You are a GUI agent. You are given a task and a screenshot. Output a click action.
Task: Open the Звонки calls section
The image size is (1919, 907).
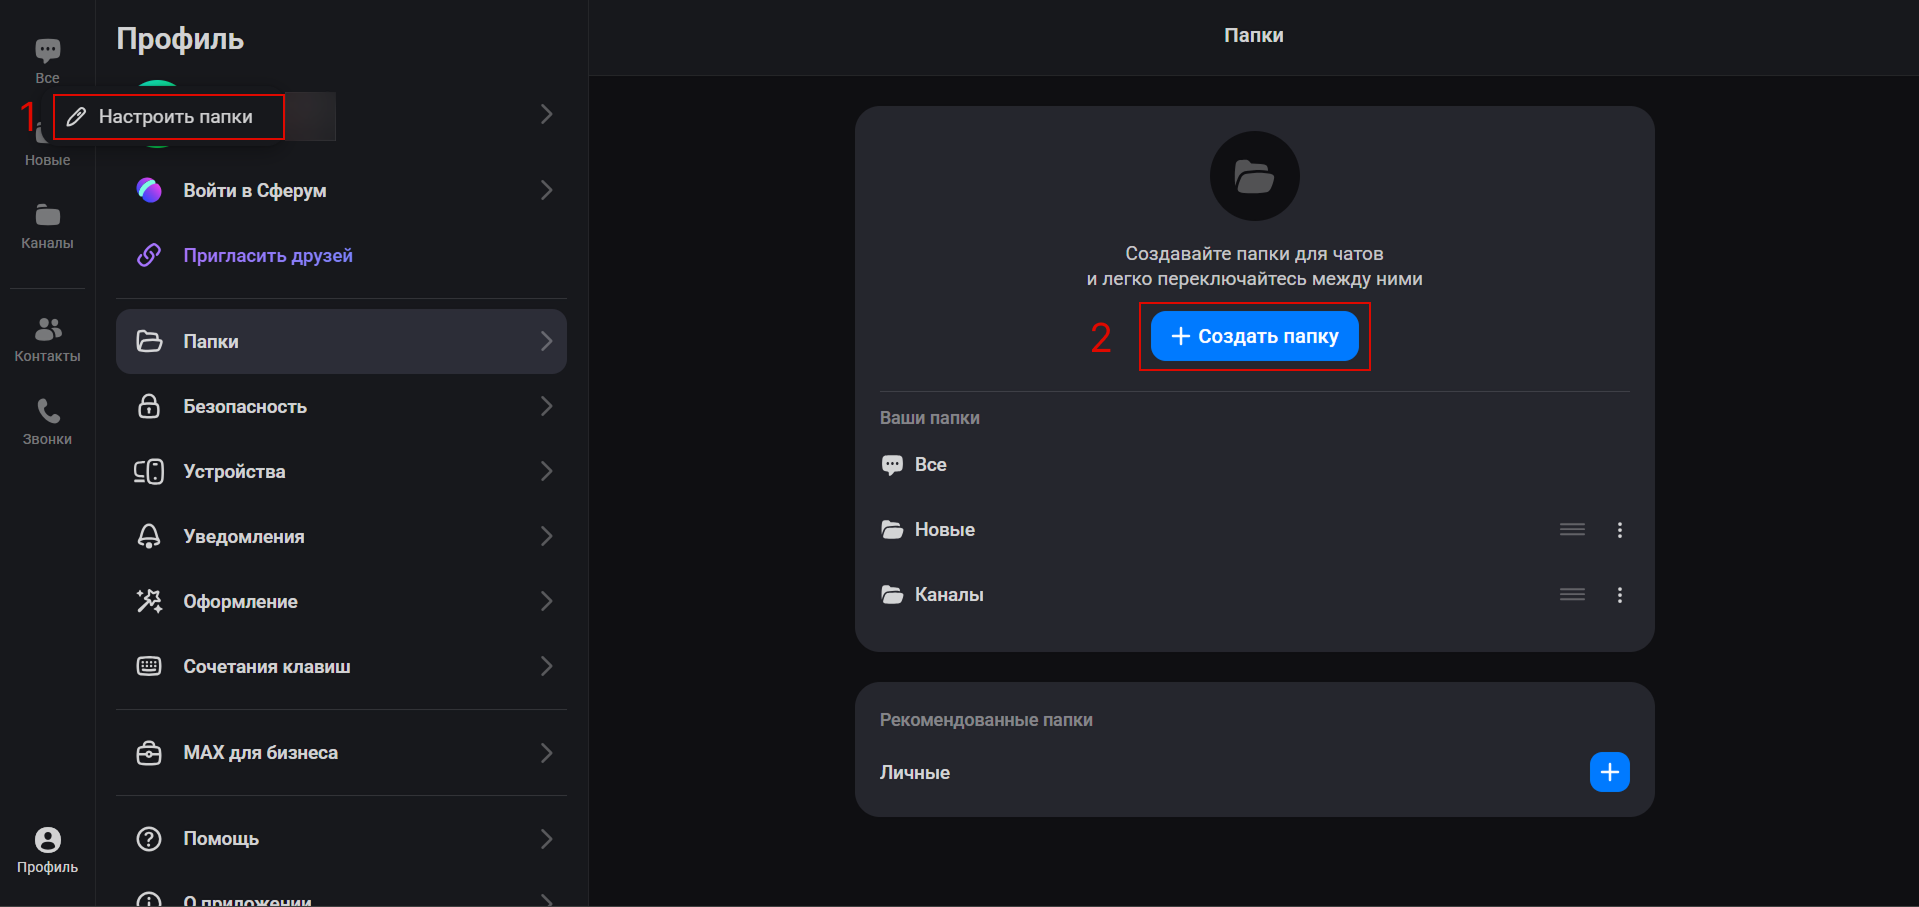(x=47, y=422)
